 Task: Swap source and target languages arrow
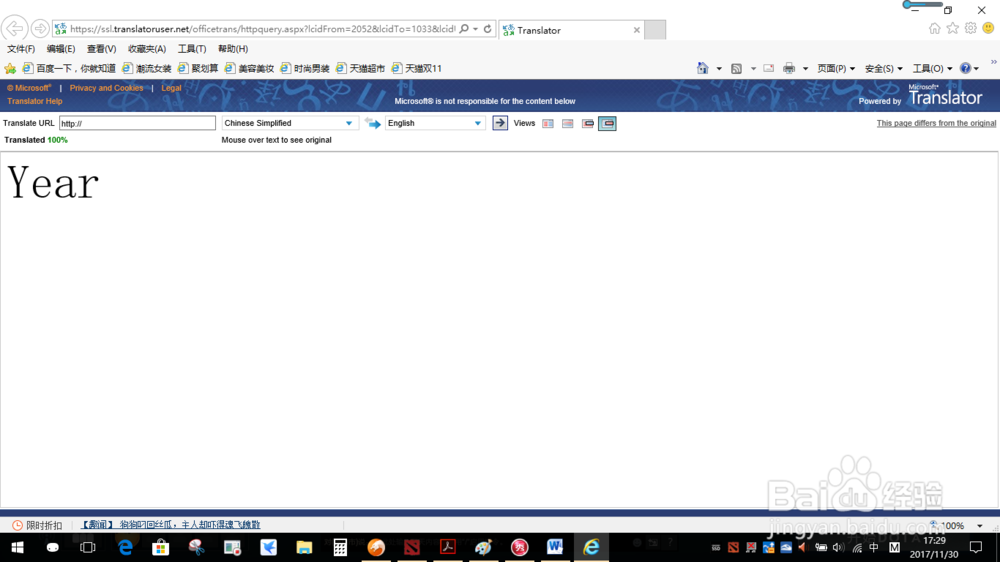372,123
